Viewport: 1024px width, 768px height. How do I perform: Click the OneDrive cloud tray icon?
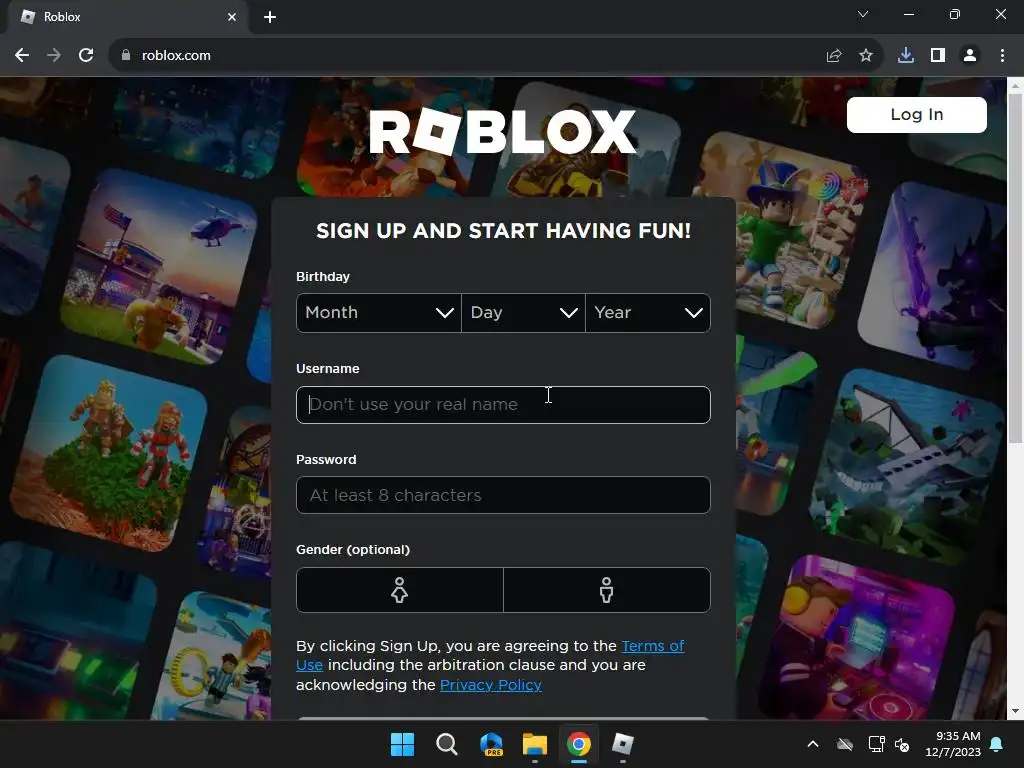(x=845, y=744)
